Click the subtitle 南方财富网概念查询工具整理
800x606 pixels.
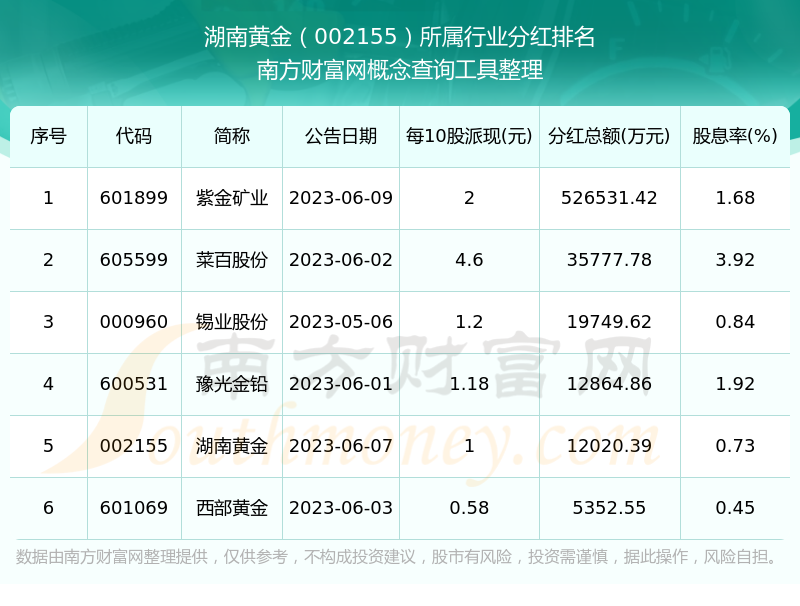click(x=399, y=70)
